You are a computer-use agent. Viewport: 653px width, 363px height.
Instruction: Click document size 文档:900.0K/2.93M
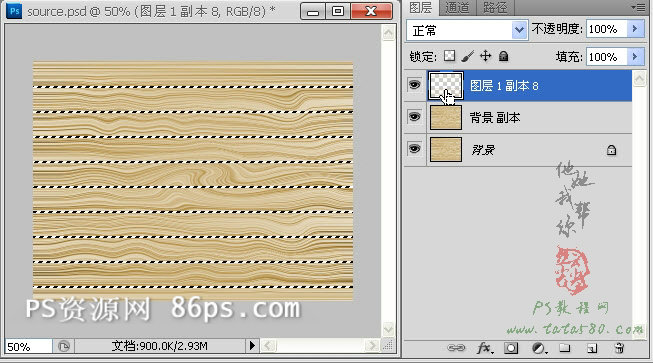[x=160, y=346]
